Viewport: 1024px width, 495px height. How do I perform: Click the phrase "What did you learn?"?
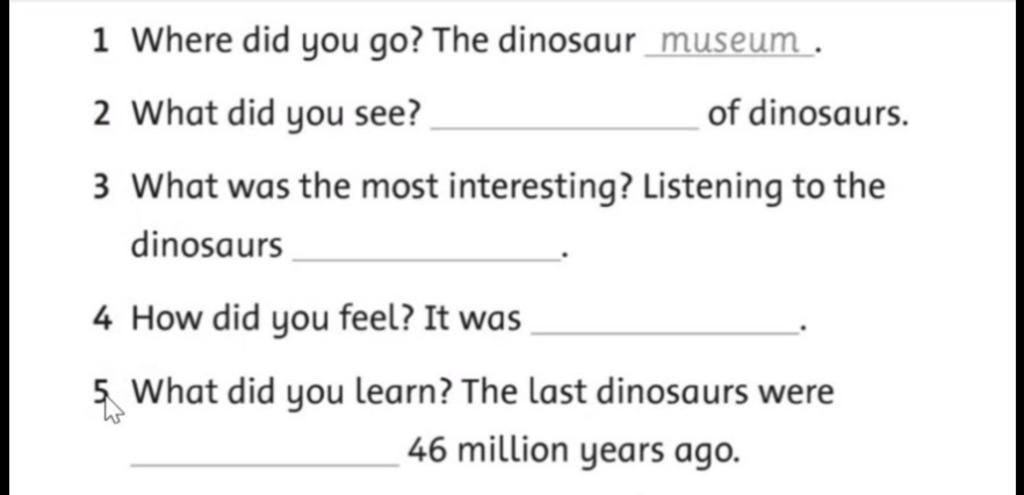click(x=293, y=394)
